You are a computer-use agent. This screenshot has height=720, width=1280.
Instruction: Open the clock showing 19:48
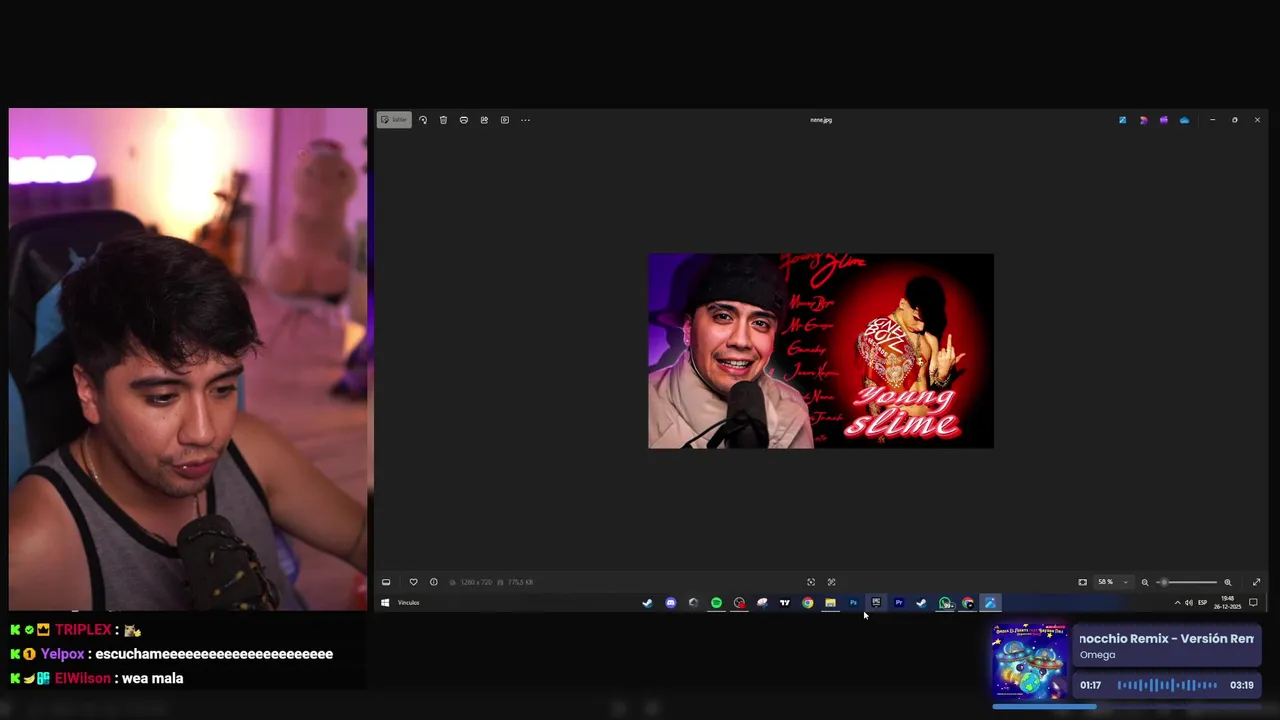coord(1228,603)
